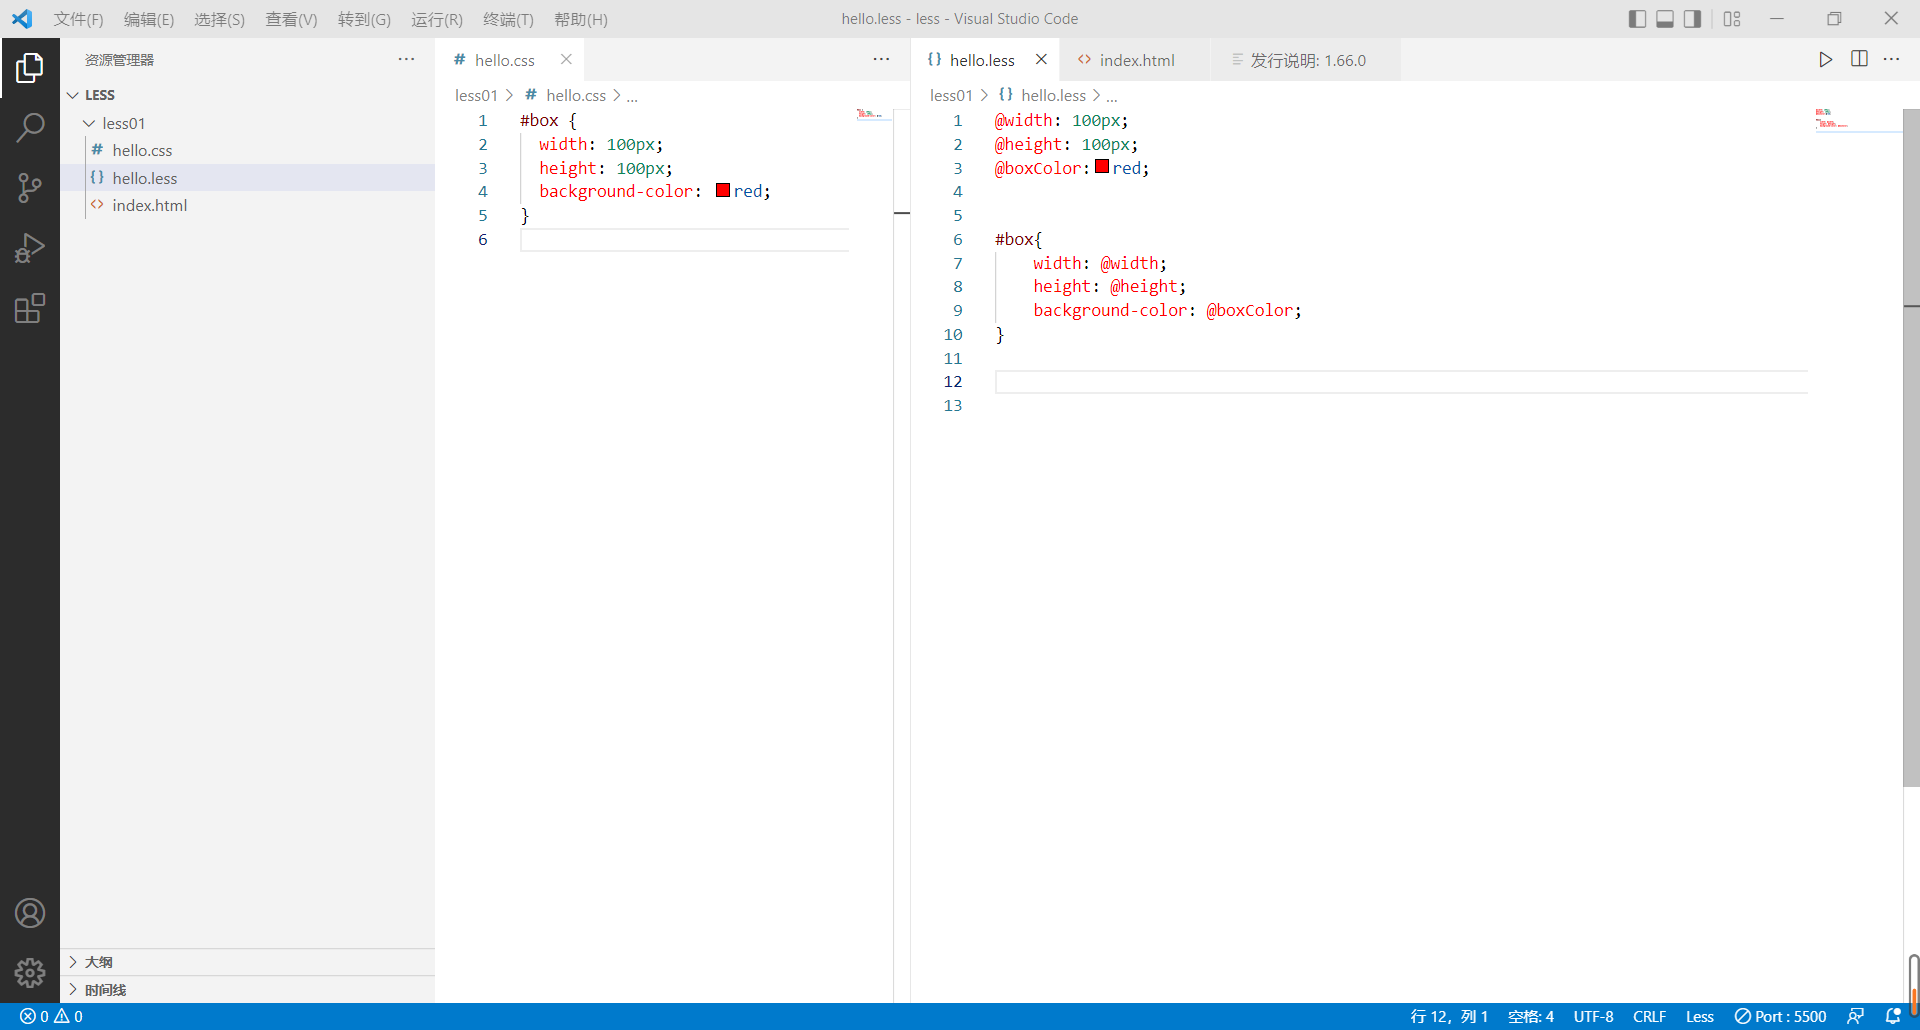Click red color swatch in hello.css
The width and height of the screenshot is (1920, 1030).
pos(723,191)
